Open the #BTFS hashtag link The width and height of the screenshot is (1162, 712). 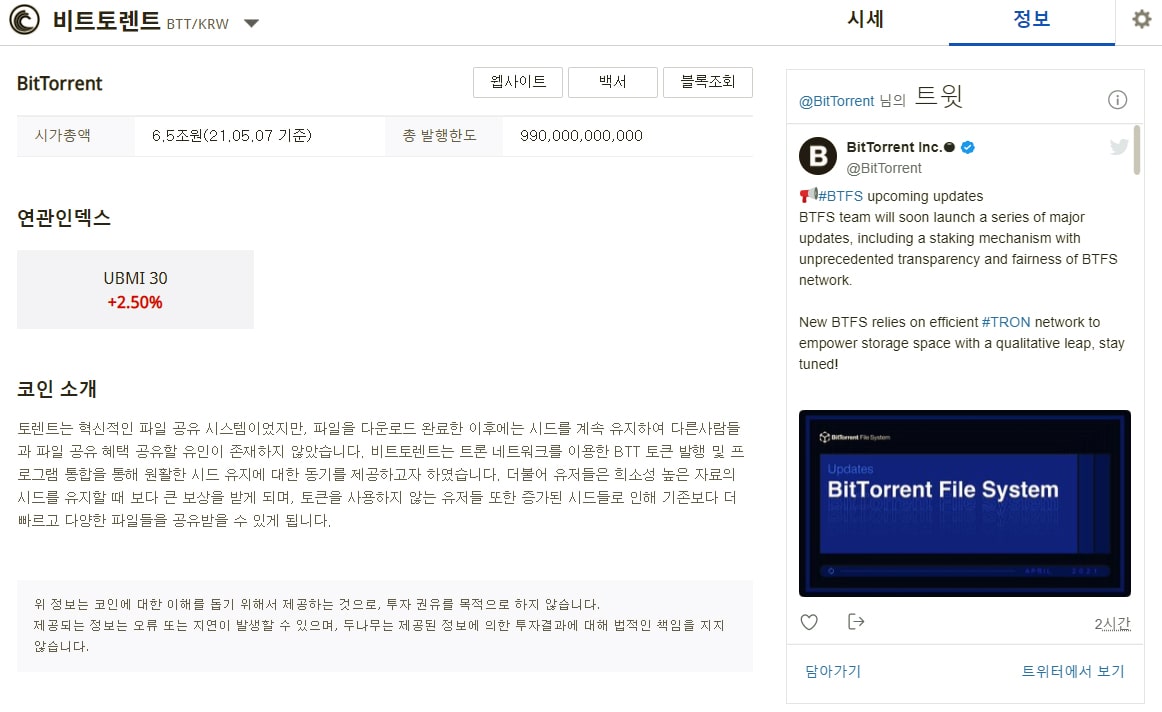coord(840,196)
